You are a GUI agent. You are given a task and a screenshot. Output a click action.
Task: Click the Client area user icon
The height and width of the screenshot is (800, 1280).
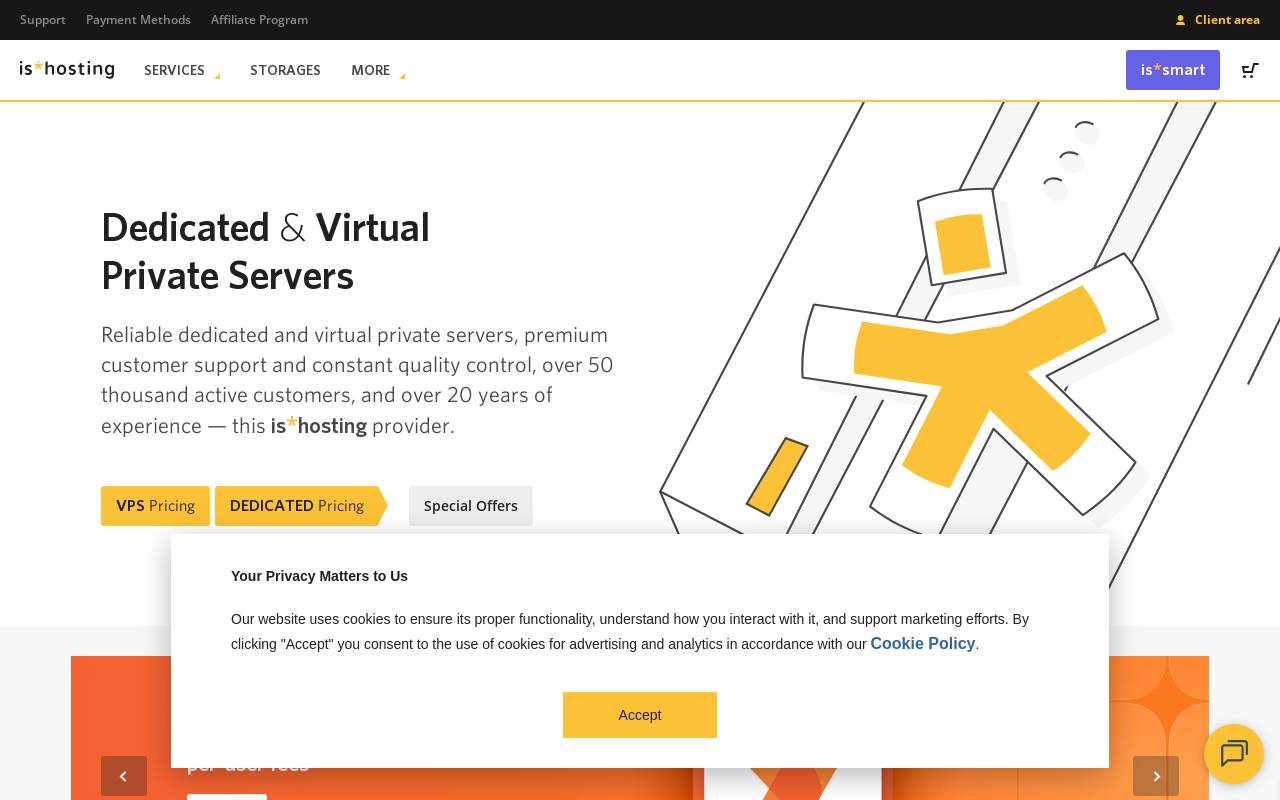coord(1180,20)
